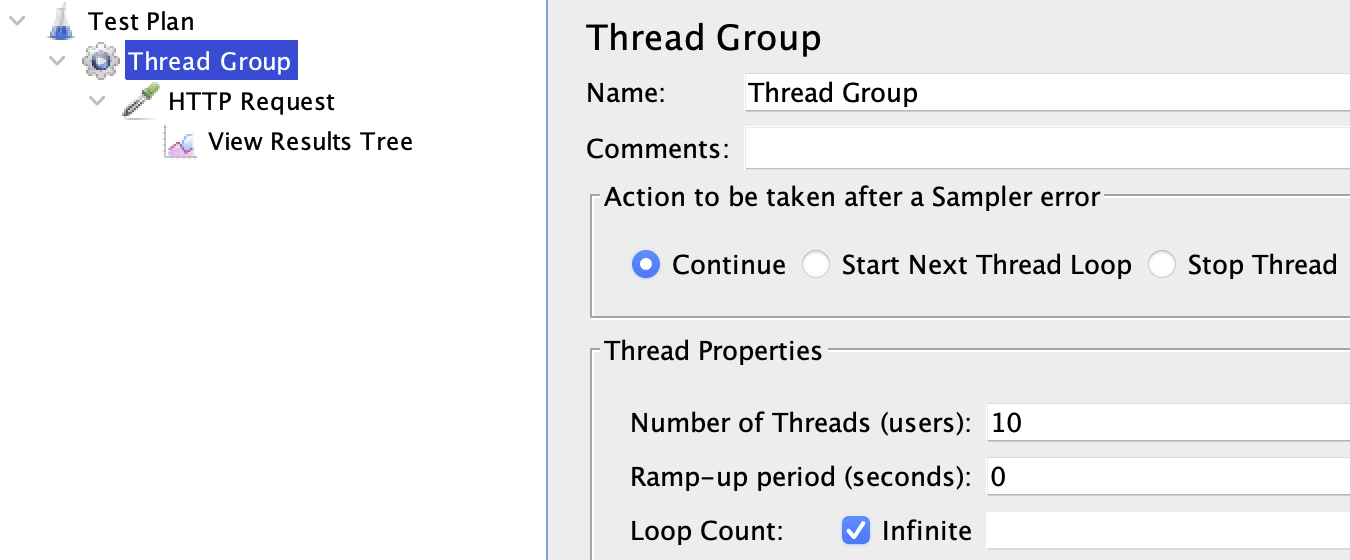Select the Continue radio button
Viewport: 1350px width, 560px height.
click(646, 265)
